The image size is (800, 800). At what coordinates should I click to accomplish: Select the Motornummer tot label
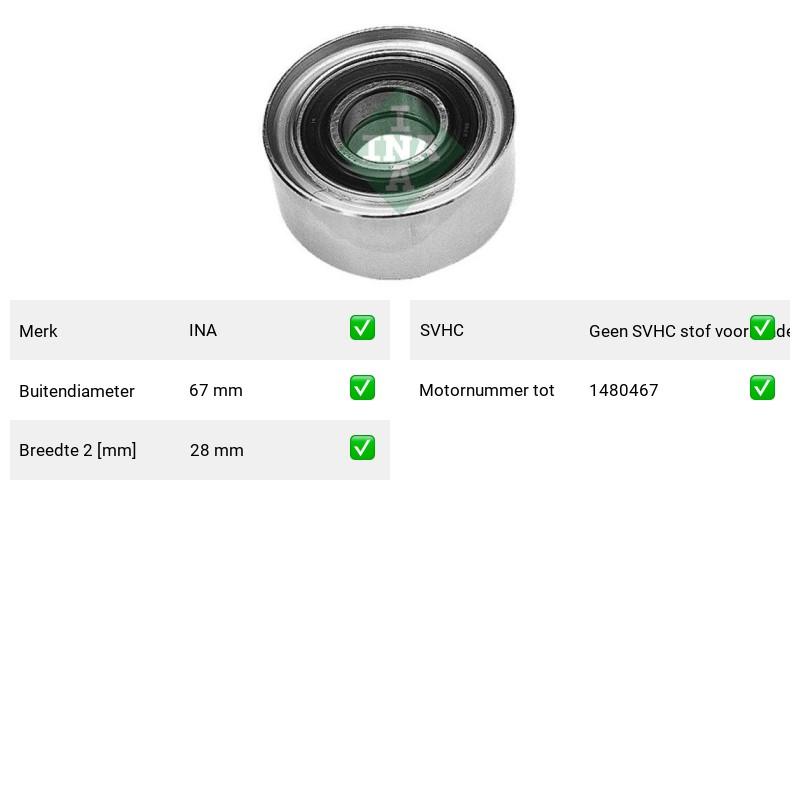(487, 391)
